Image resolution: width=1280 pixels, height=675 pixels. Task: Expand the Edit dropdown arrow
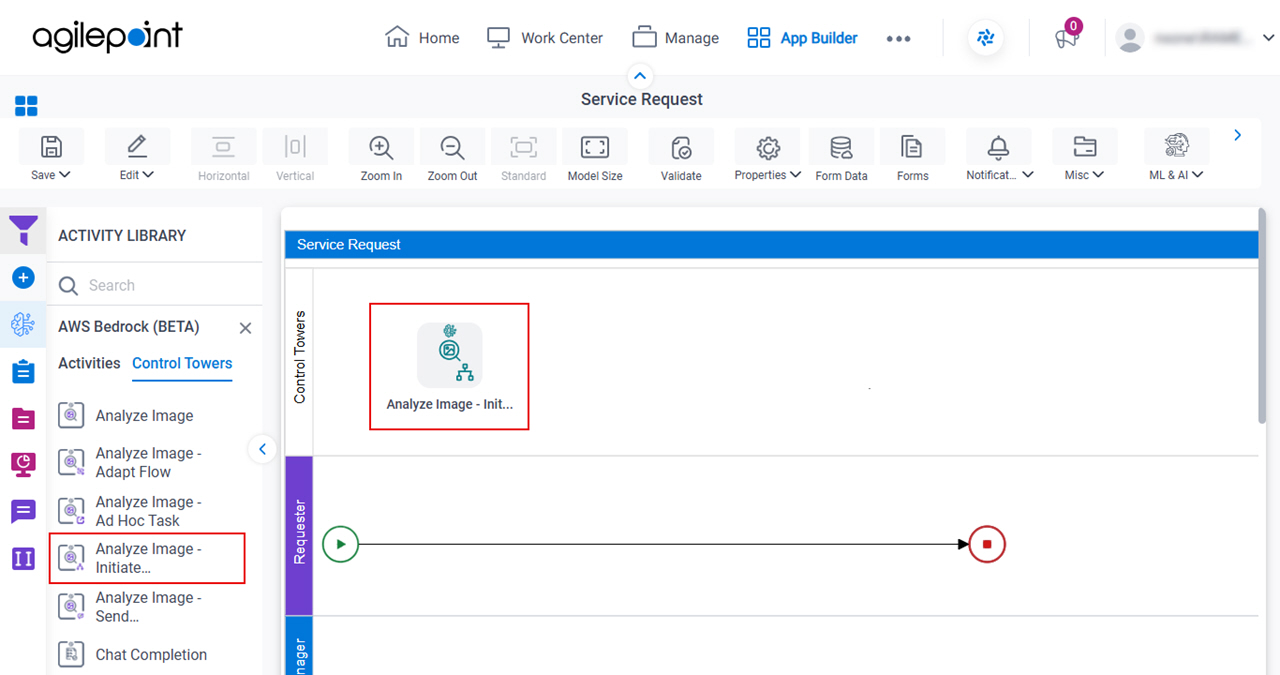point(148,175)
